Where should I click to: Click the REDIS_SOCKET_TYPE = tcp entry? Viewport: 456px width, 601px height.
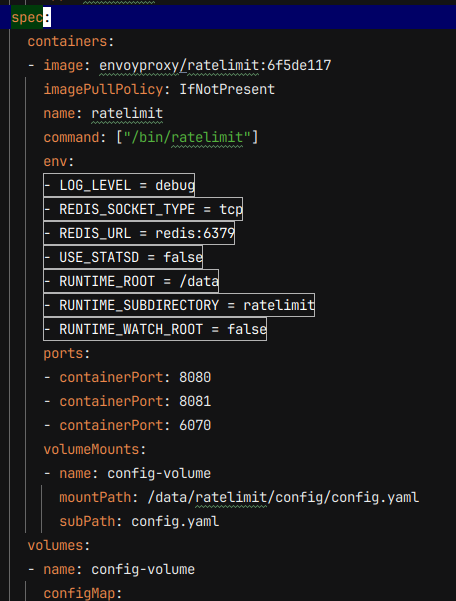143,209
